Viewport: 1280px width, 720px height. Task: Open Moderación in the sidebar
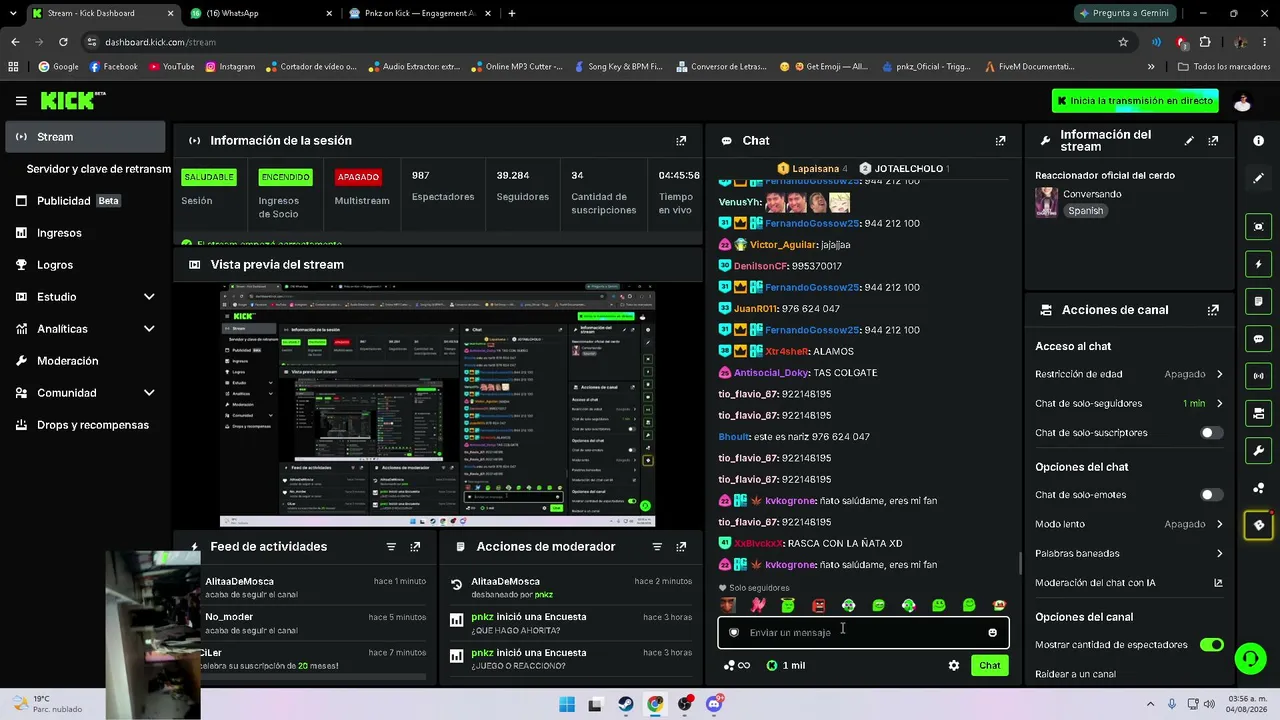click(x=86, y=361)
